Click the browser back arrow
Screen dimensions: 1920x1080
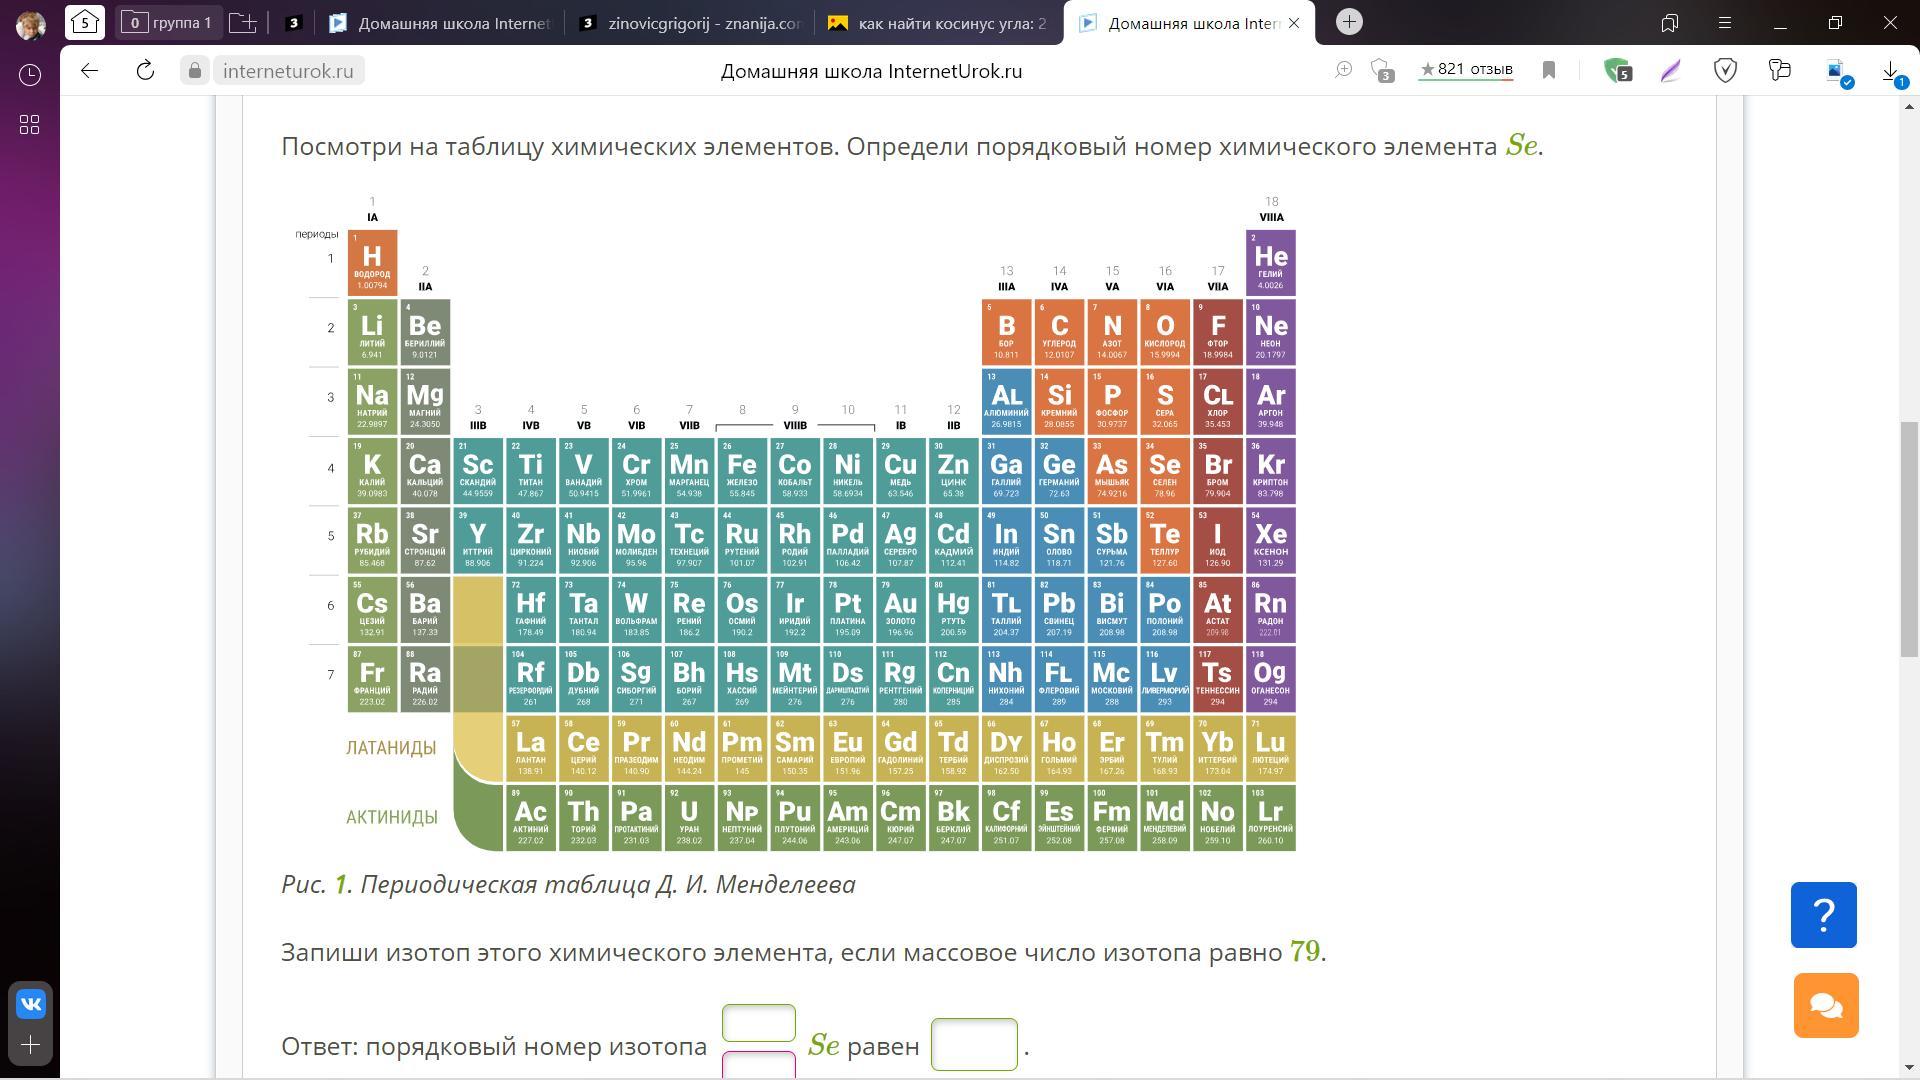tap(90, 70)
